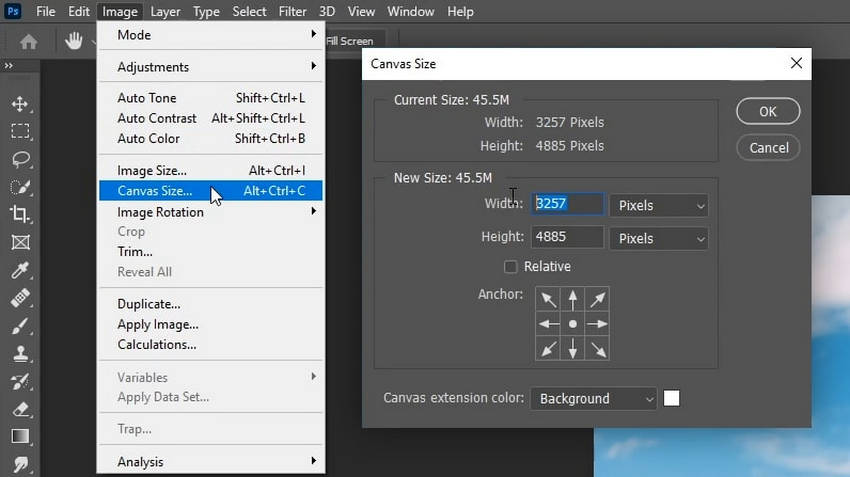
Task: Expand the Adjustments submenu
Action: 211,67
